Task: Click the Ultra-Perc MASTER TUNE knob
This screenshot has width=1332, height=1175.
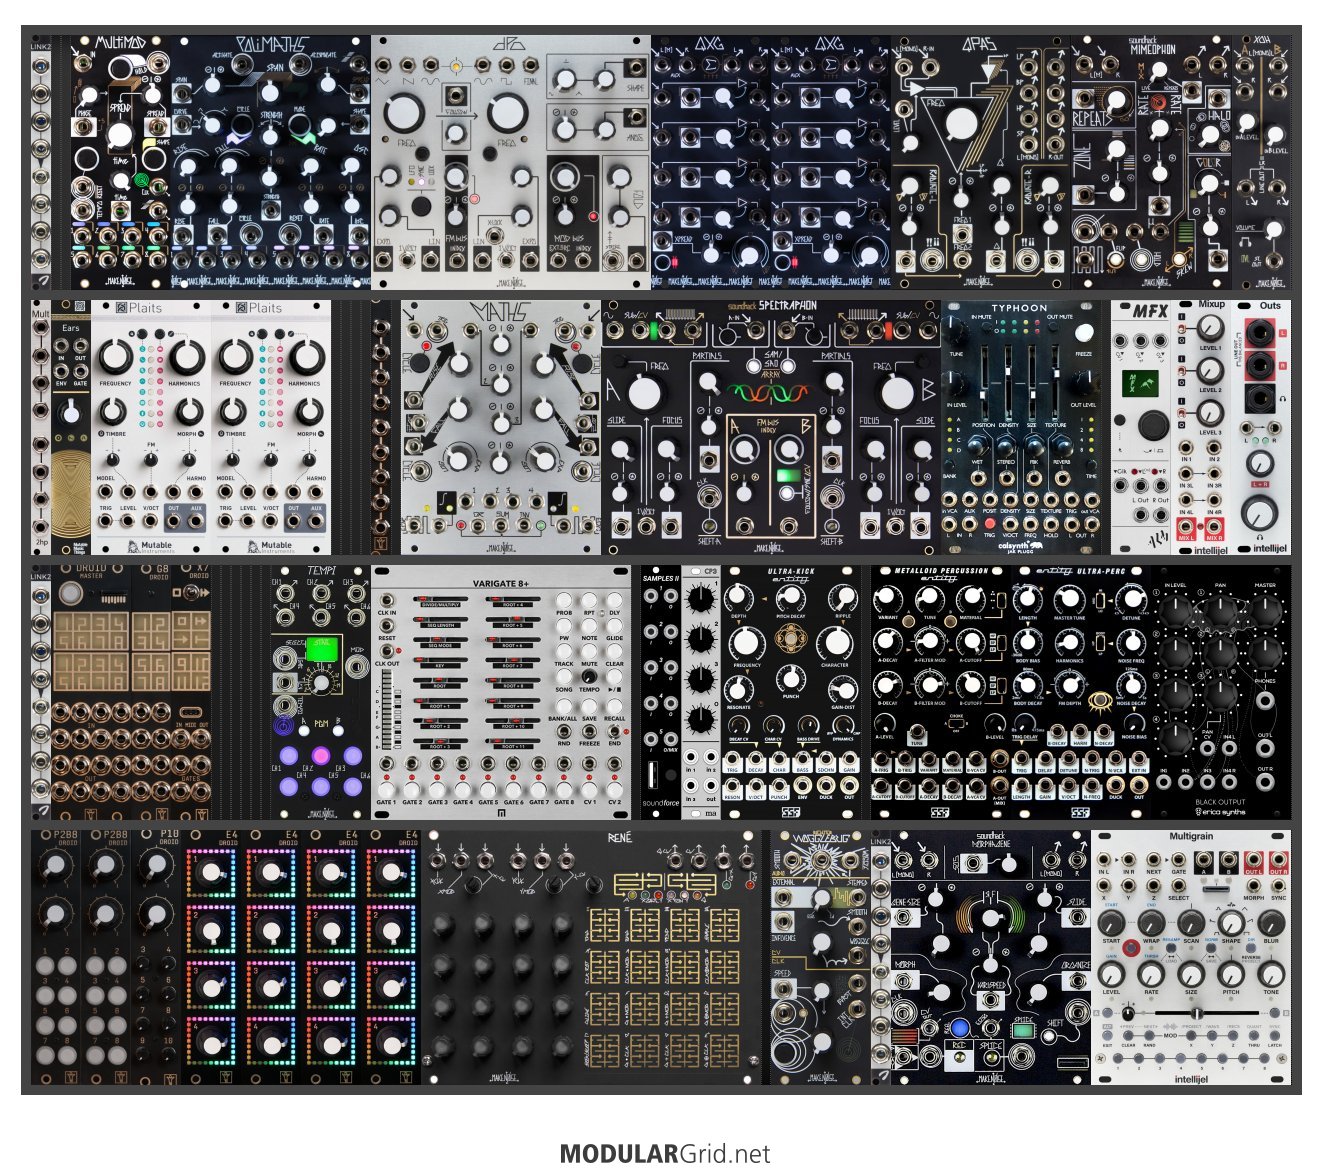Action: (1069, 600)
